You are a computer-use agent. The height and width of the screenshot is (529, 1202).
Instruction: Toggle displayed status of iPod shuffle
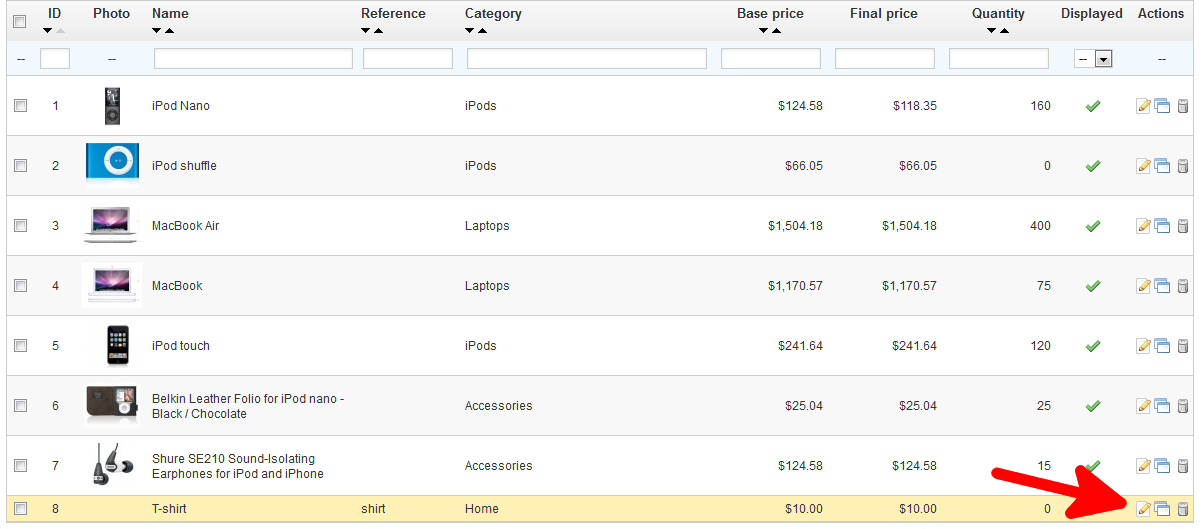[1093, 166]
